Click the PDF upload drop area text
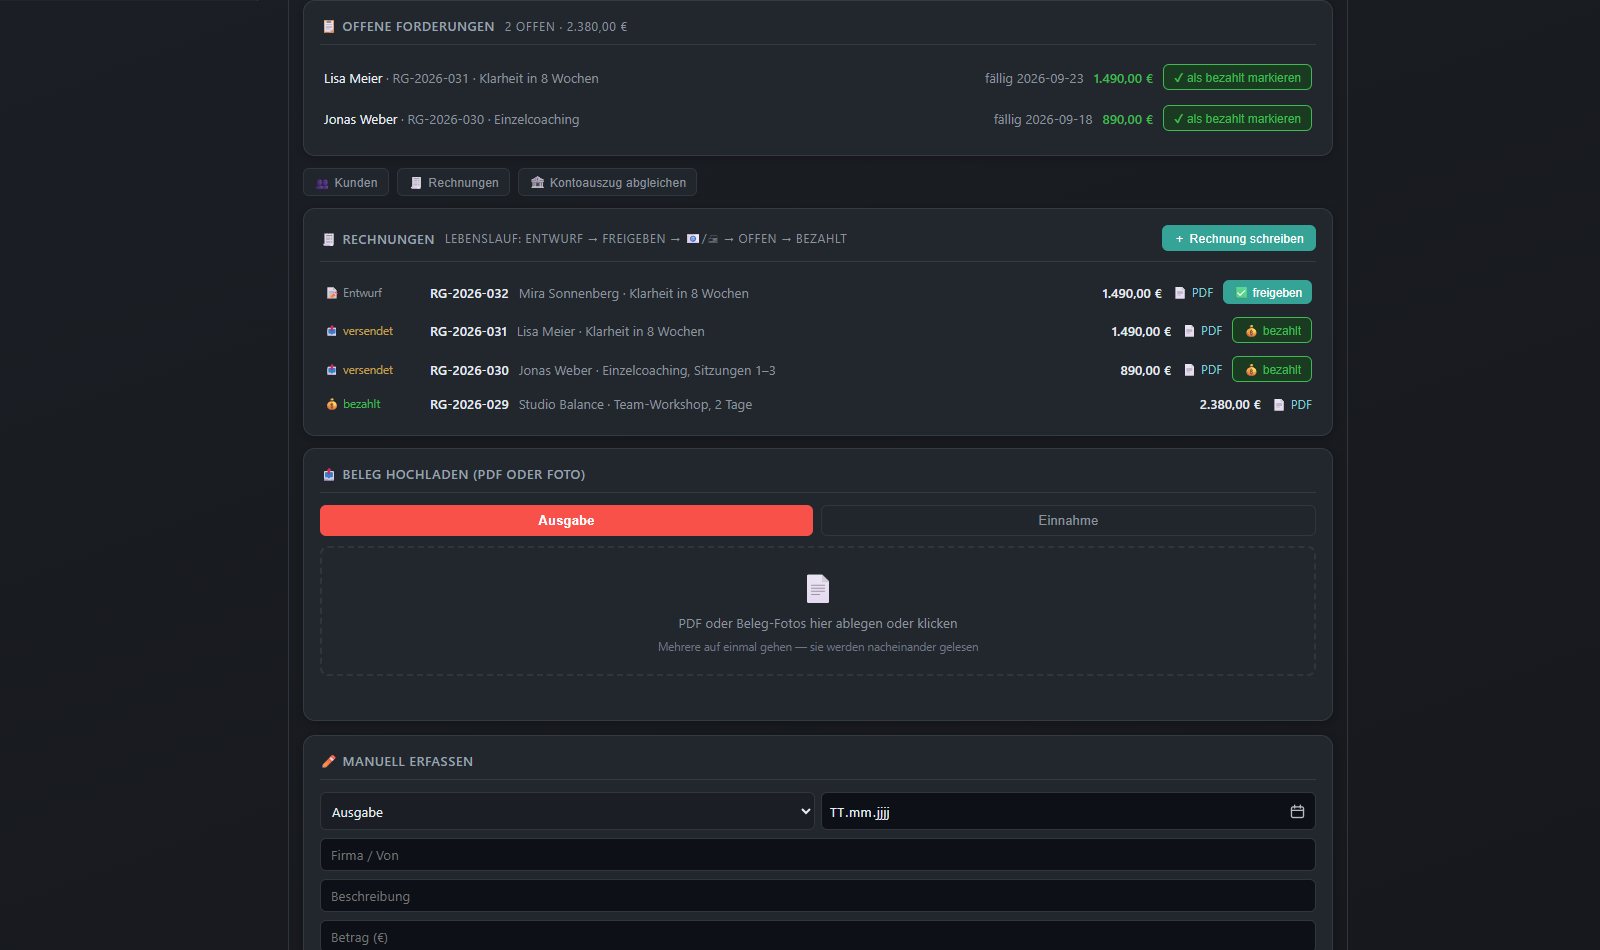 818,624
